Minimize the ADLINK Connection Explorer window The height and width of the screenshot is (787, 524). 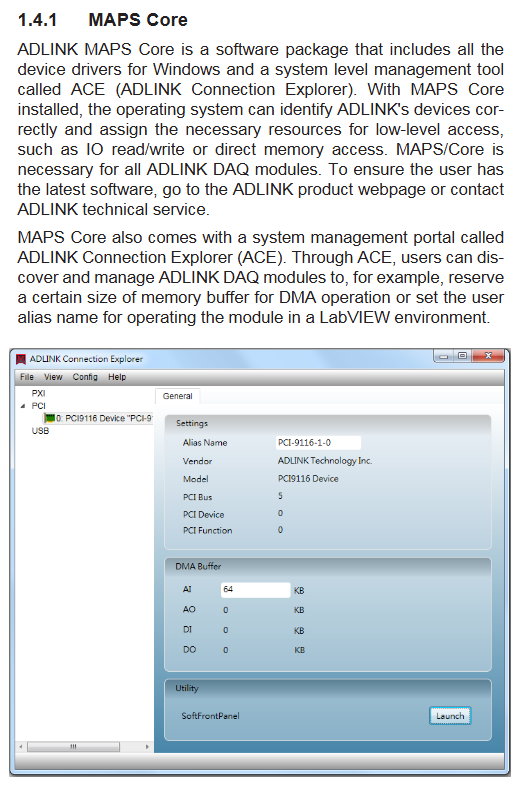pyautogui.click(x=444, y=356)
